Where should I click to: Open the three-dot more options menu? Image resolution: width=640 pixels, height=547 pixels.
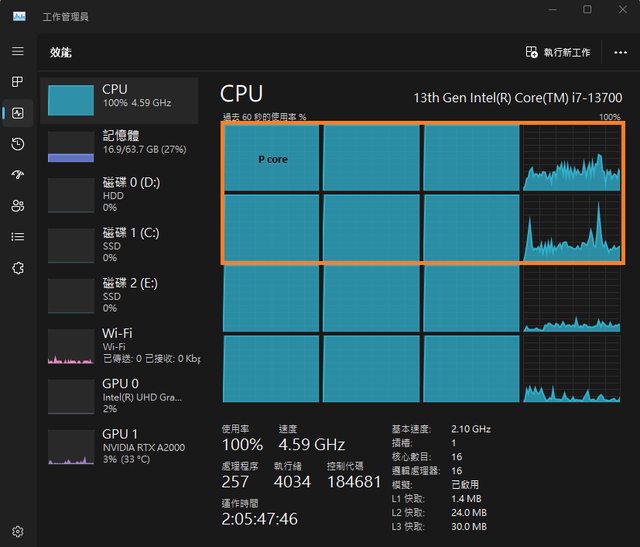click(x=620, y=52)
